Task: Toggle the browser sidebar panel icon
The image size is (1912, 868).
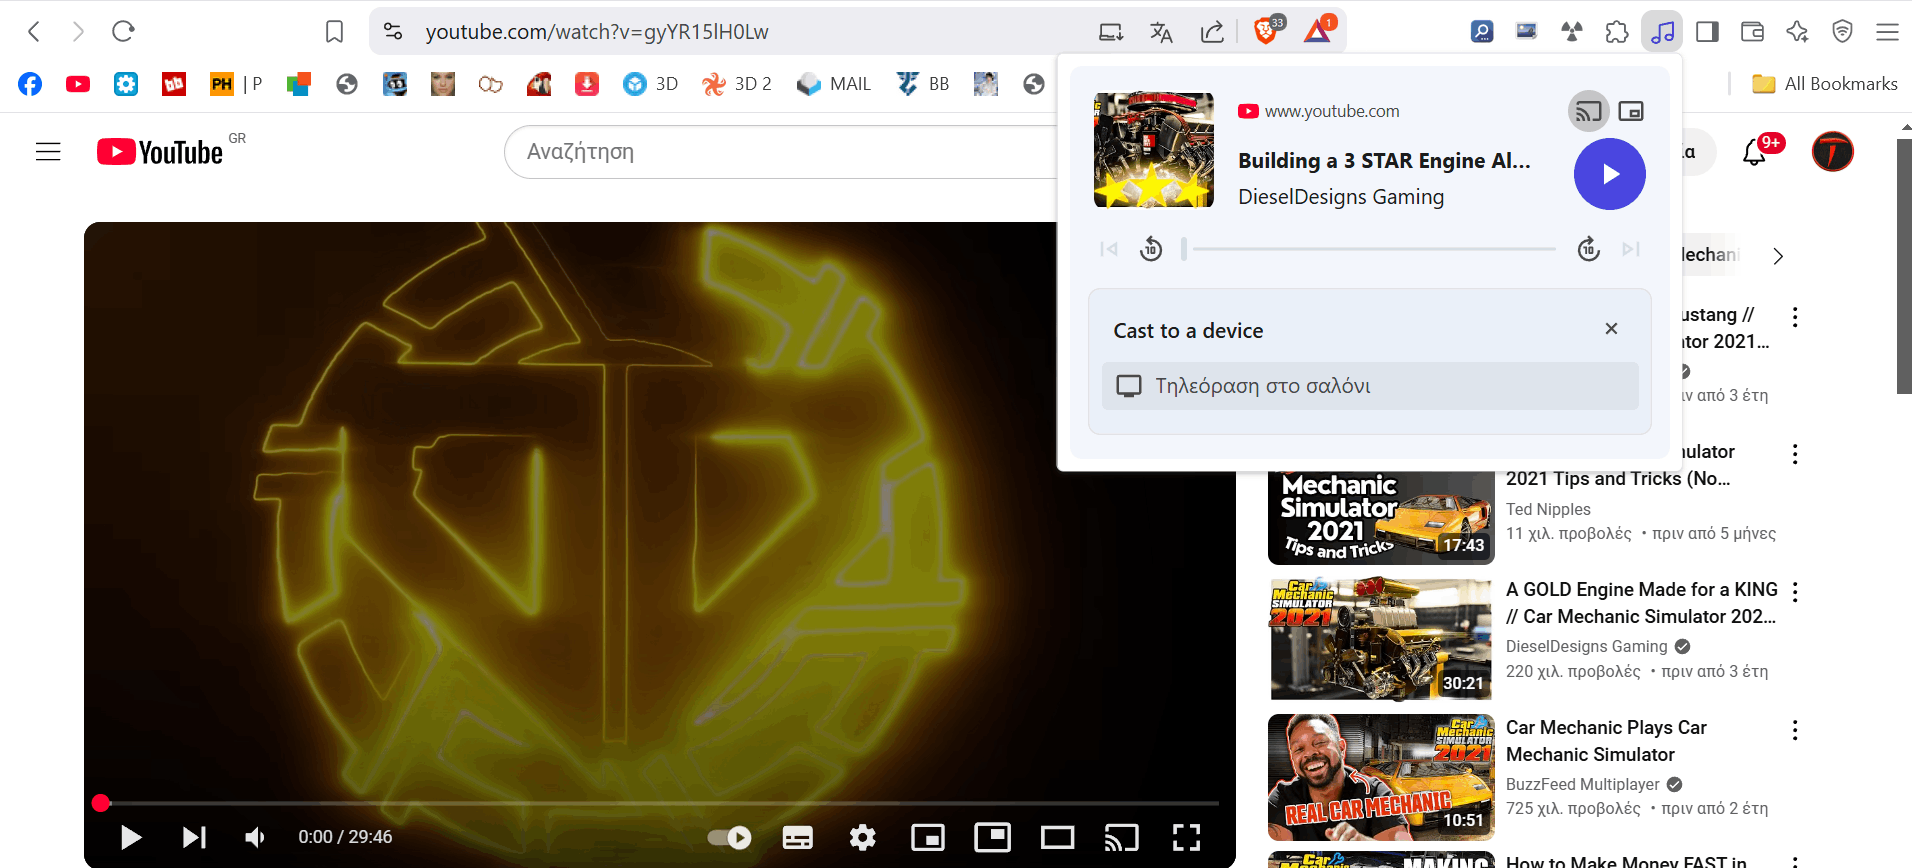Action: tap(1707, 32)
